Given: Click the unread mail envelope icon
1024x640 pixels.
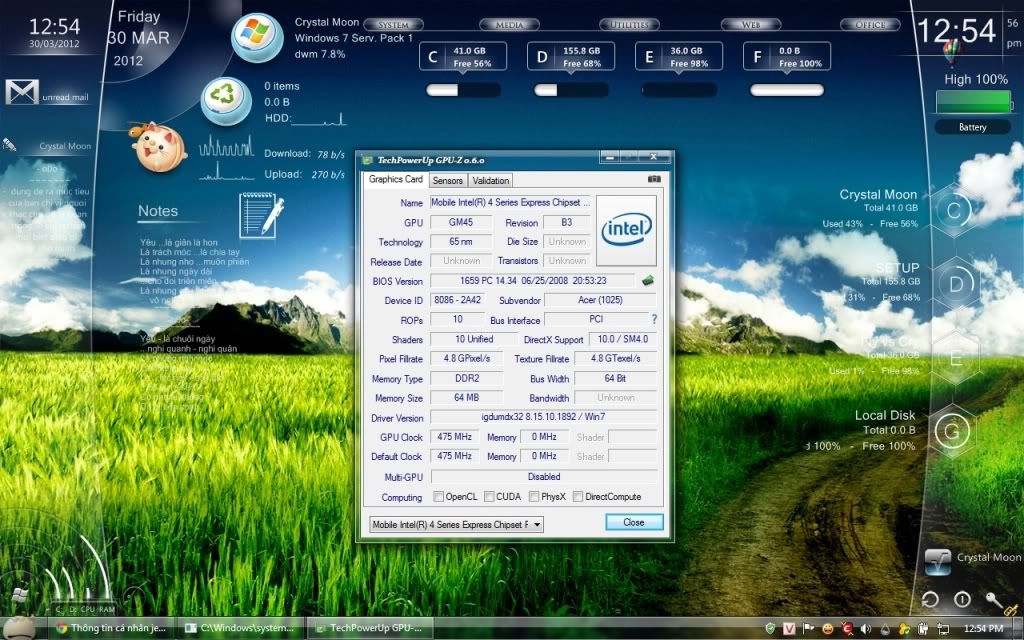Looking at the screenshot, I should click(22, 91).
